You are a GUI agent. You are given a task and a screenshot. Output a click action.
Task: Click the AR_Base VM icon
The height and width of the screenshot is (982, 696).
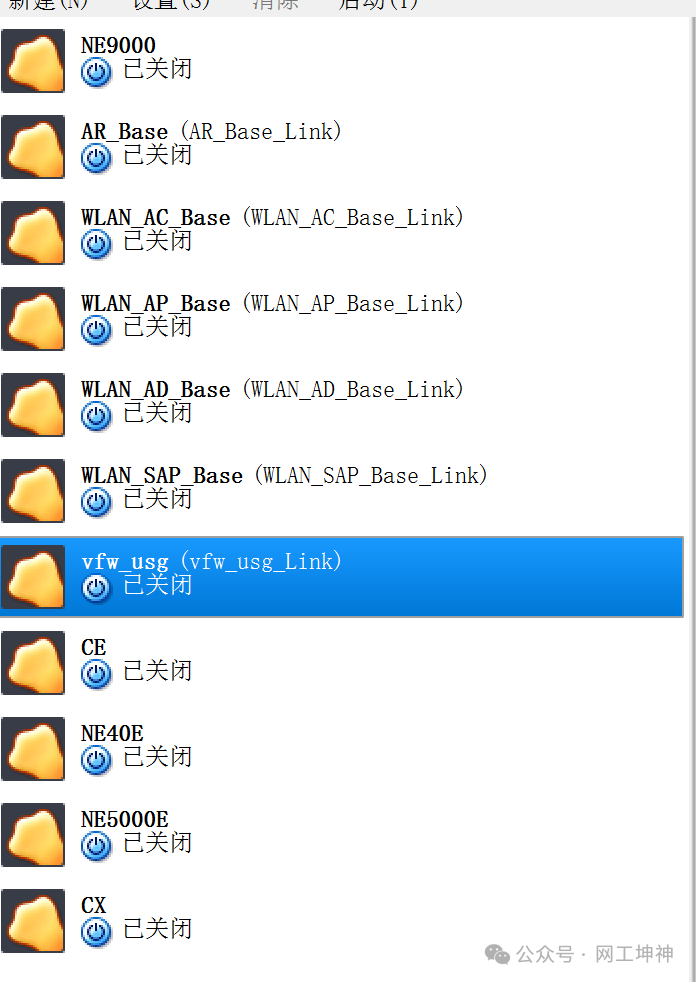pos(33,147)
